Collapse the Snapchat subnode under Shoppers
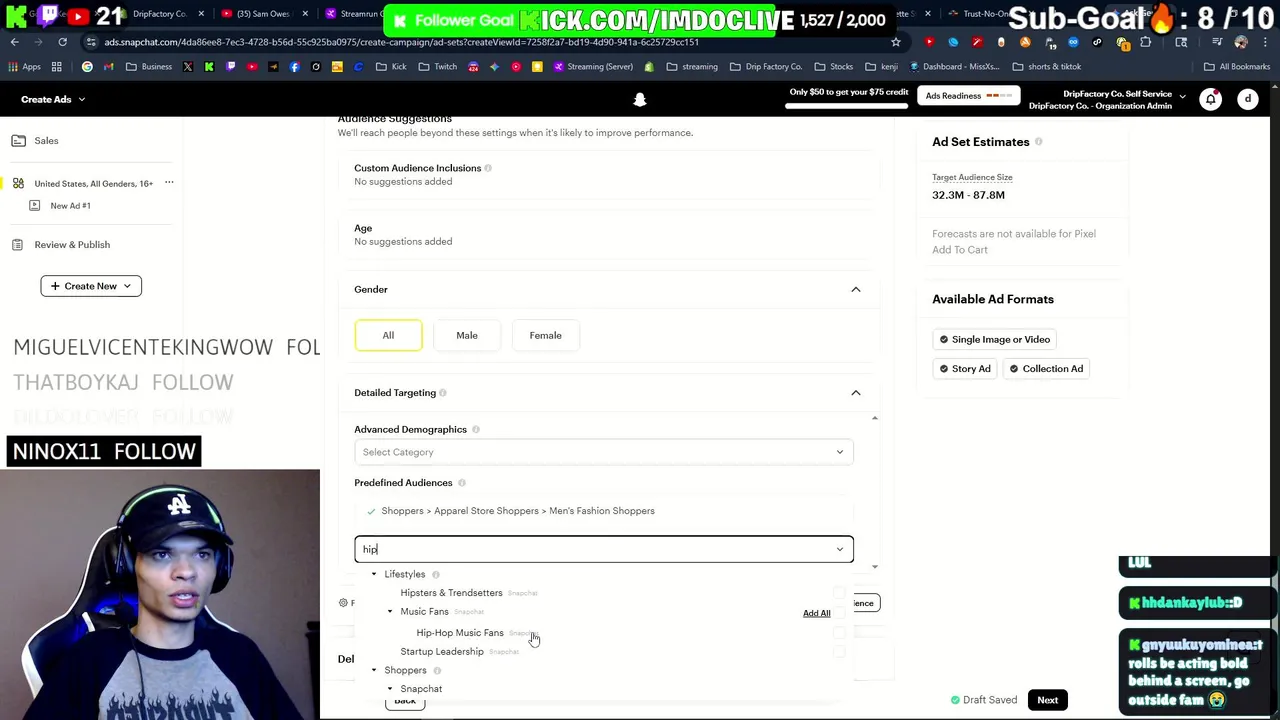Image resolution: width=1280 pixels, height=720 pixels. click(390, 689)
